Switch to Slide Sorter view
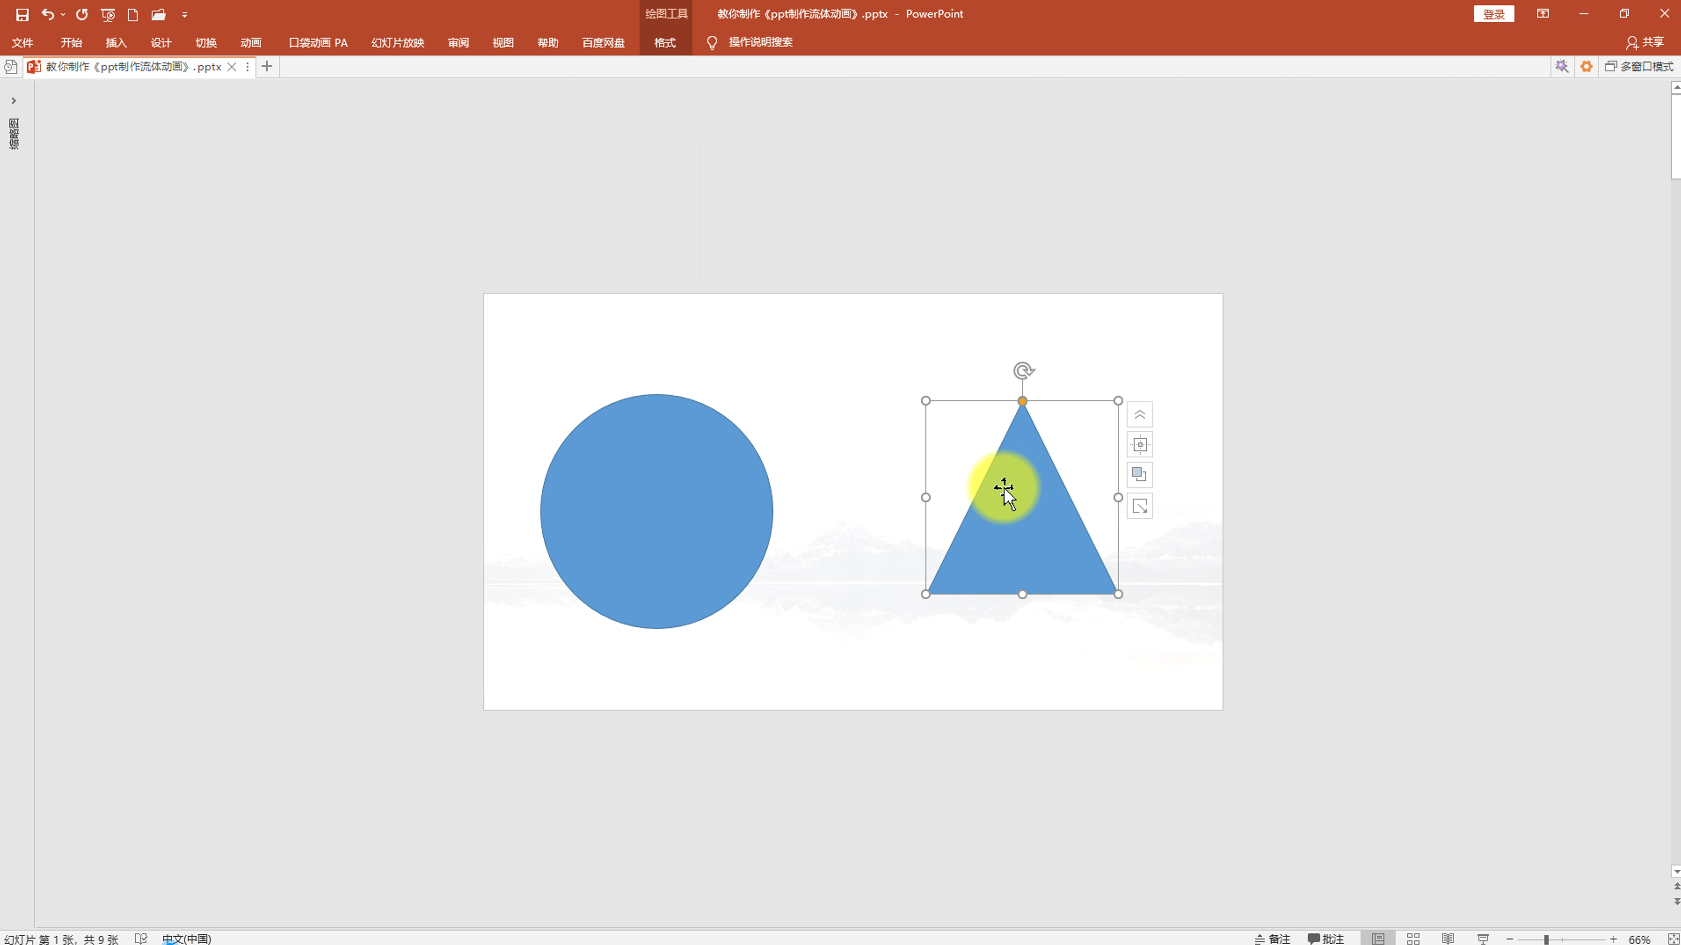The width and height of the screenshot is (1681, 945). pyautogui.click(x=1413, y=939)
